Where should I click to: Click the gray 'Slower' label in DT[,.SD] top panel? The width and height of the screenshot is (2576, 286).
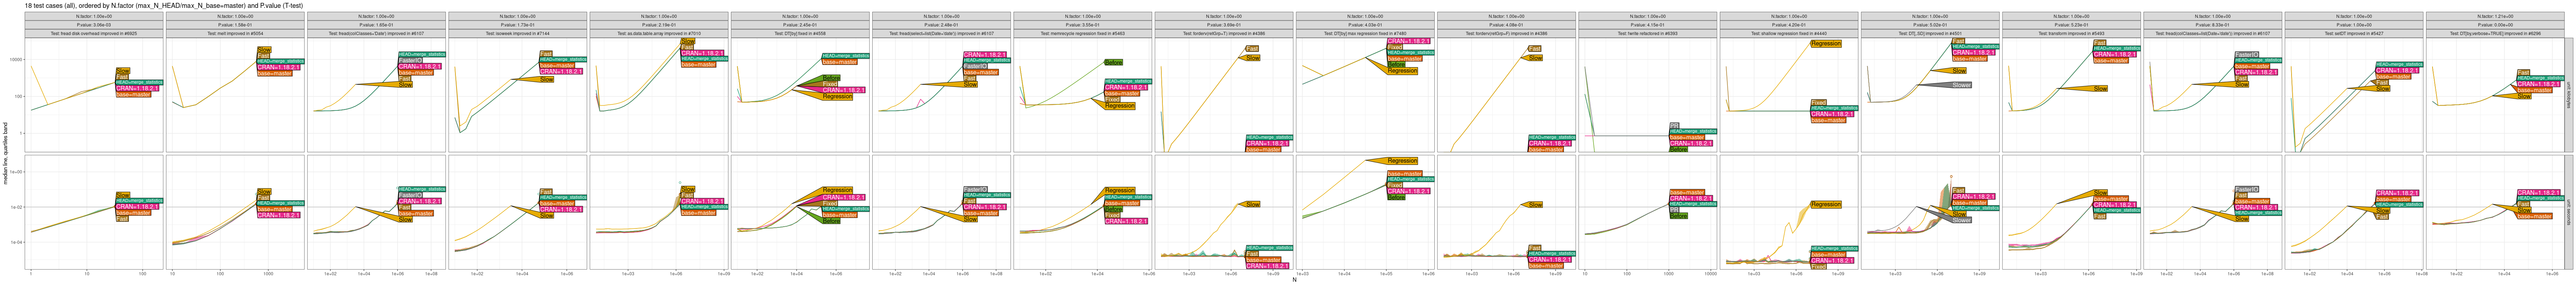[1961, 85]
